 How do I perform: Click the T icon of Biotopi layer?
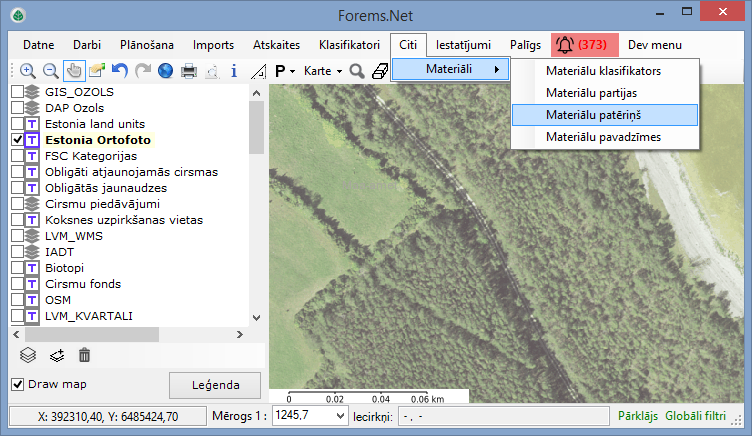click(x=32, y=268)
